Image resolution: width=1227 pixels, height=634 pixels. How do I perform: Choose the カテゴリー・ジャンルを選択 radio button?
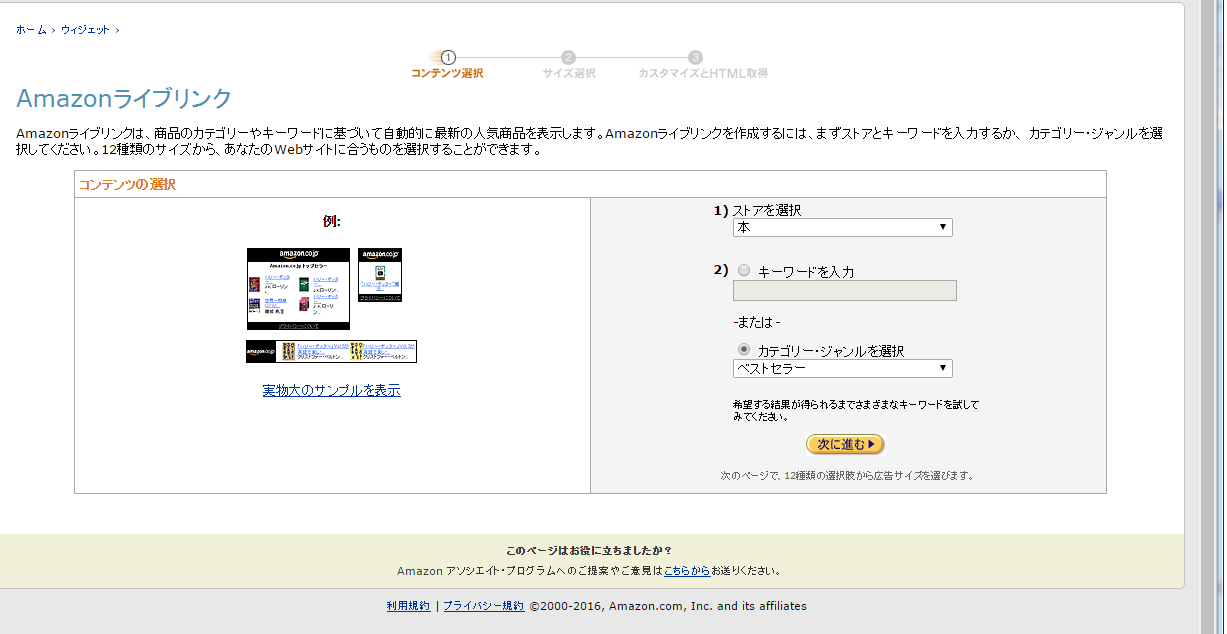click(744, 350)
